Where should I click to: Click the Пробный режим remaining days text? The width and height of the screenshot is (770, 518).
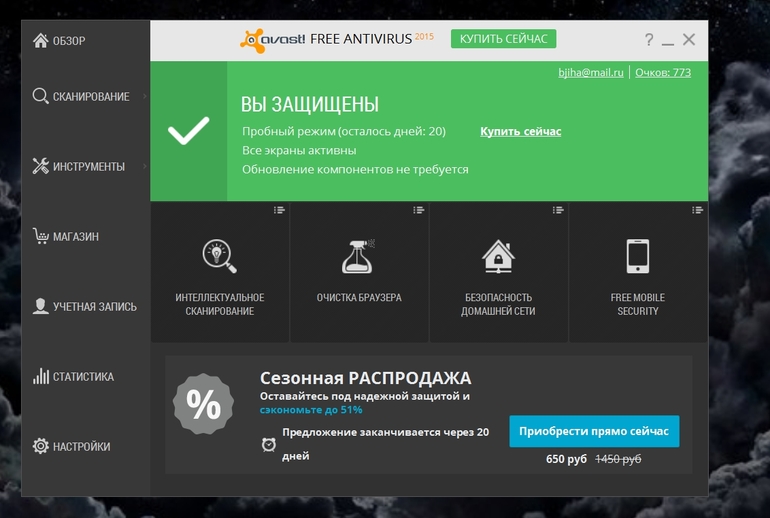point(344,131)
